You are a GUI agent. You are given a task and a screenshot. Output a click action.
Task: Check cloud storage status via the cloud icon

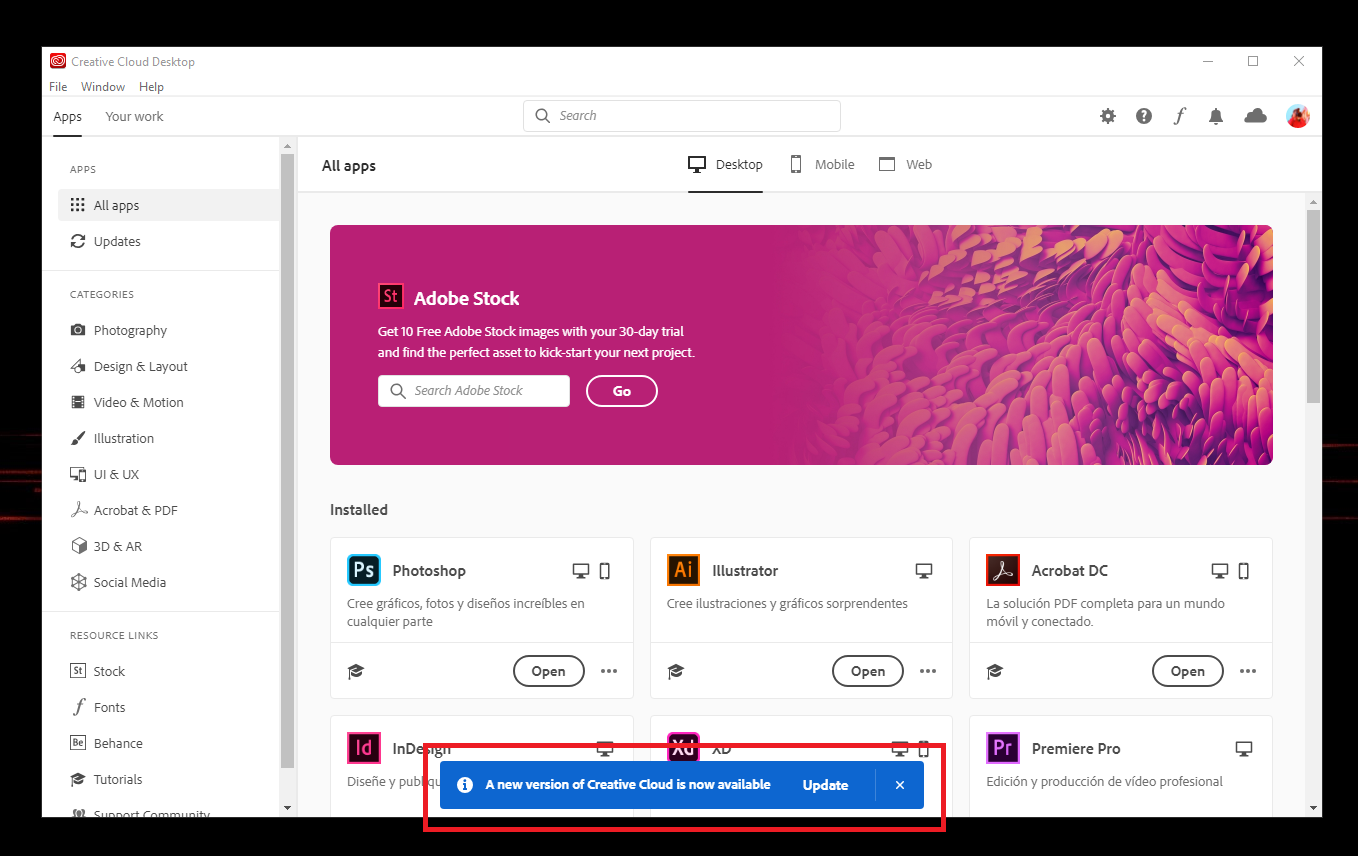pos(1255,116)
